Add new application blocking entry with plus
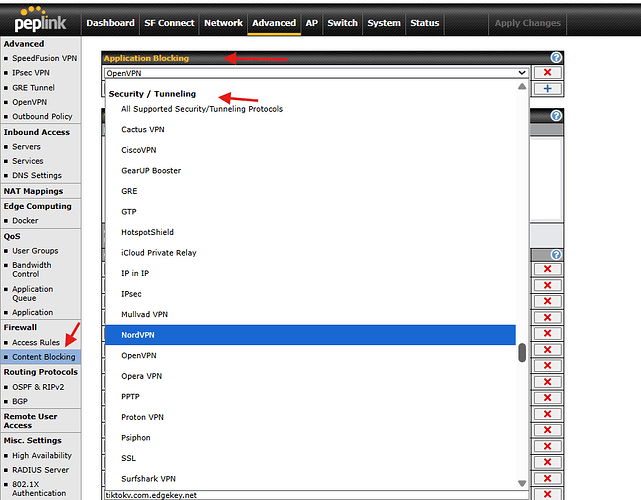Viewport: 641px width, 500px height. coord(547,89)
